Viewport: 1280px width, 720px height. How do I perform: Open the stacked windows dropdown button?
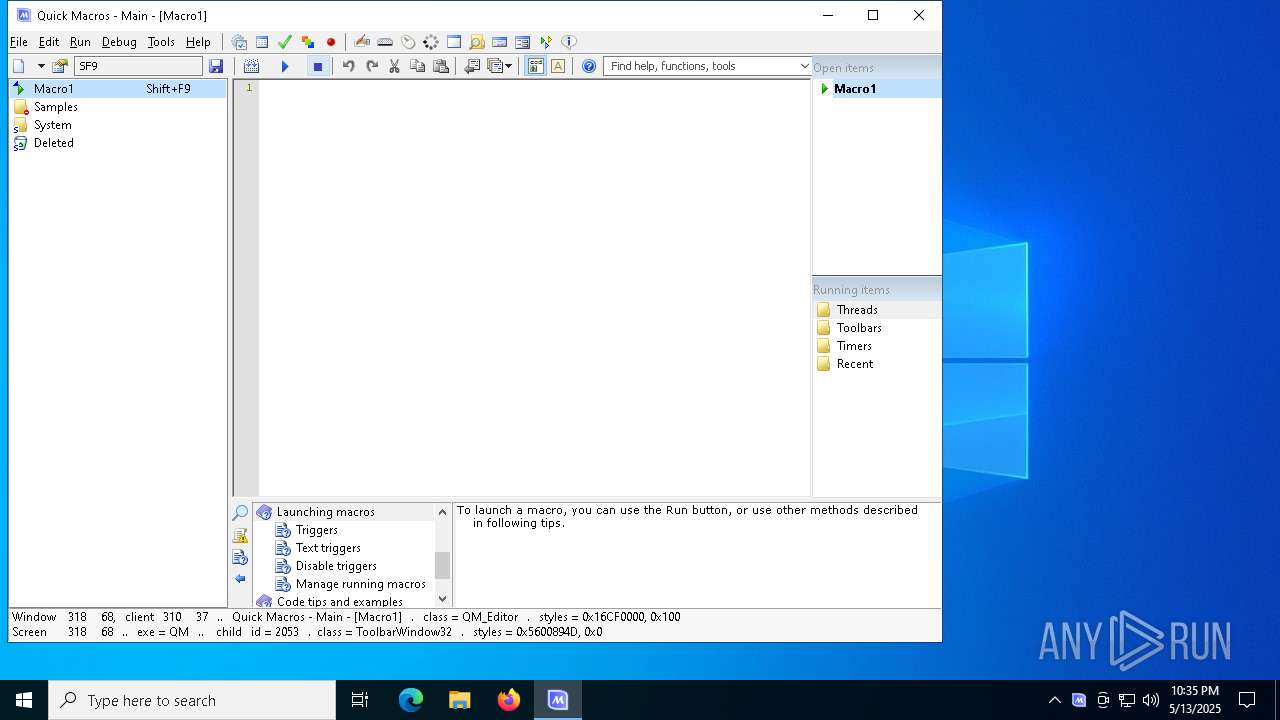(499, 66)
